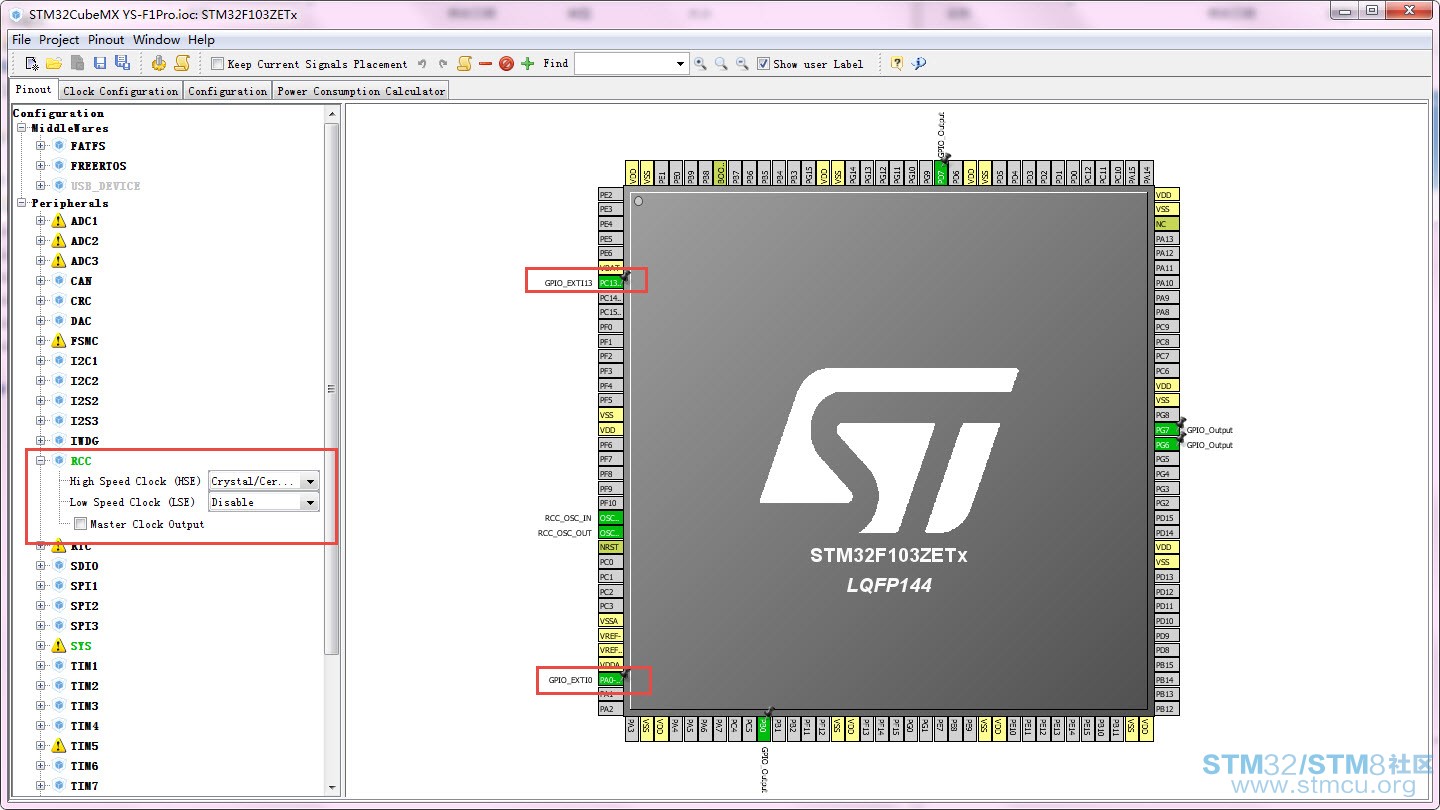Click the Undo arrow icon

422,64
